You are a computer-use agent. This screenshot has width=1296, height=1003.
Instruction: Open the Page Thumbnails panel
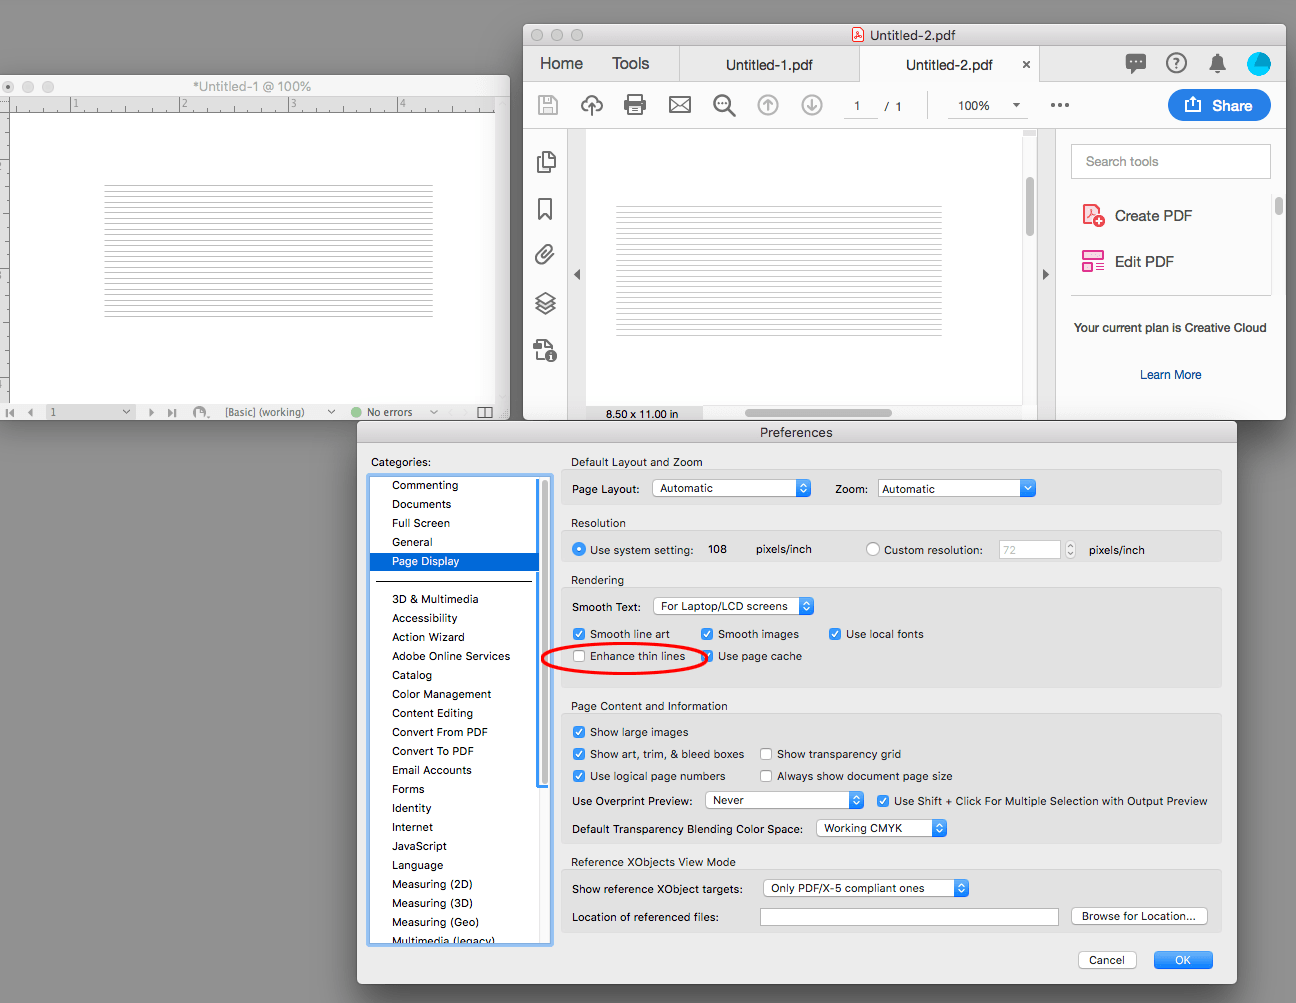pyautogui.click(x=546, y=161)
